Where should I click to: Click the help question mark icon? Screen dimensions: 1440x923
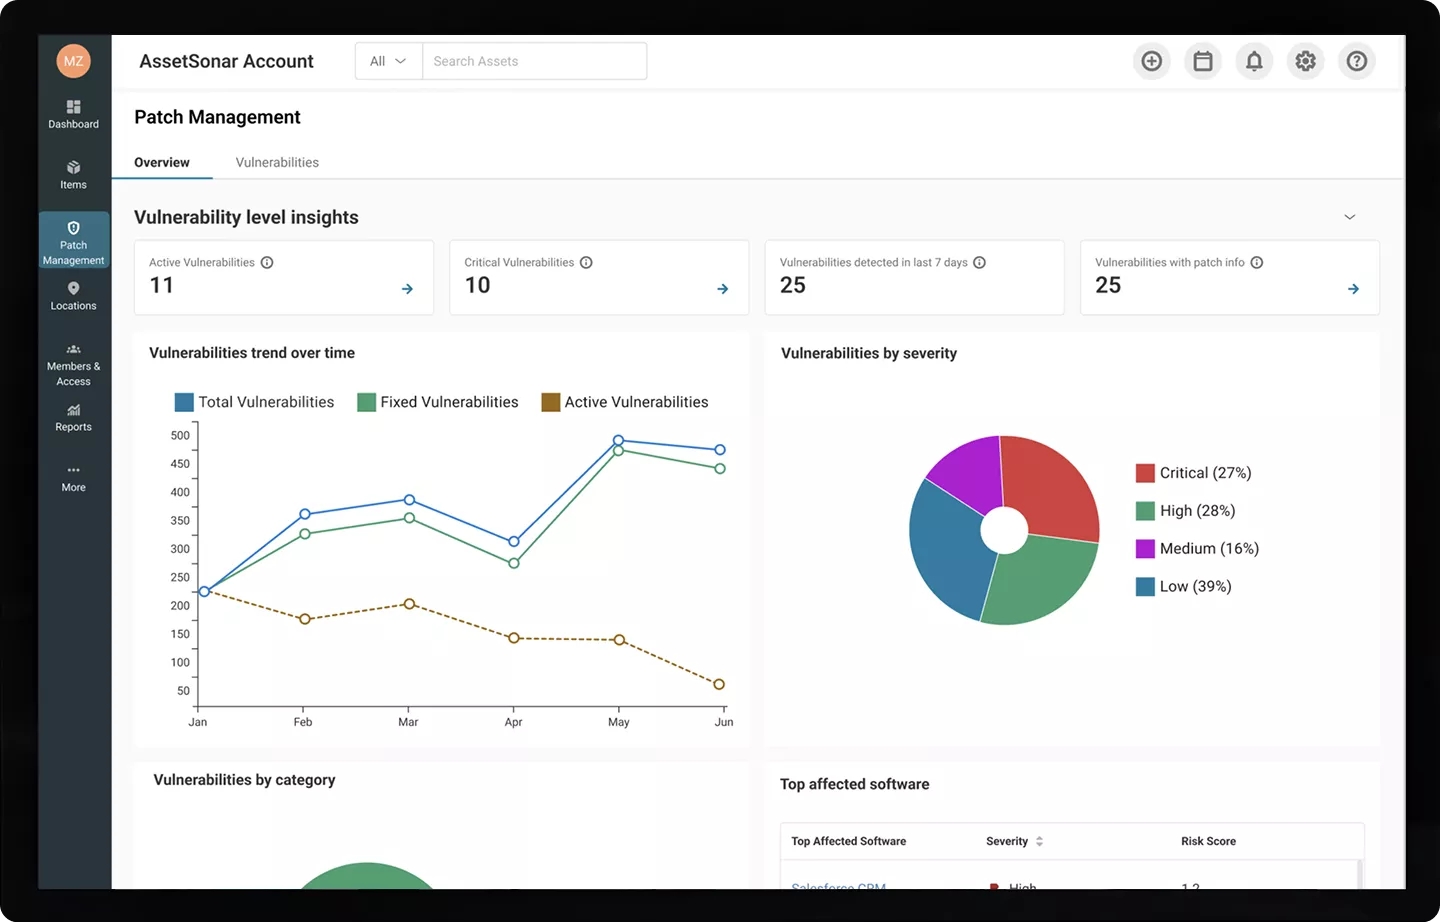1356,61
